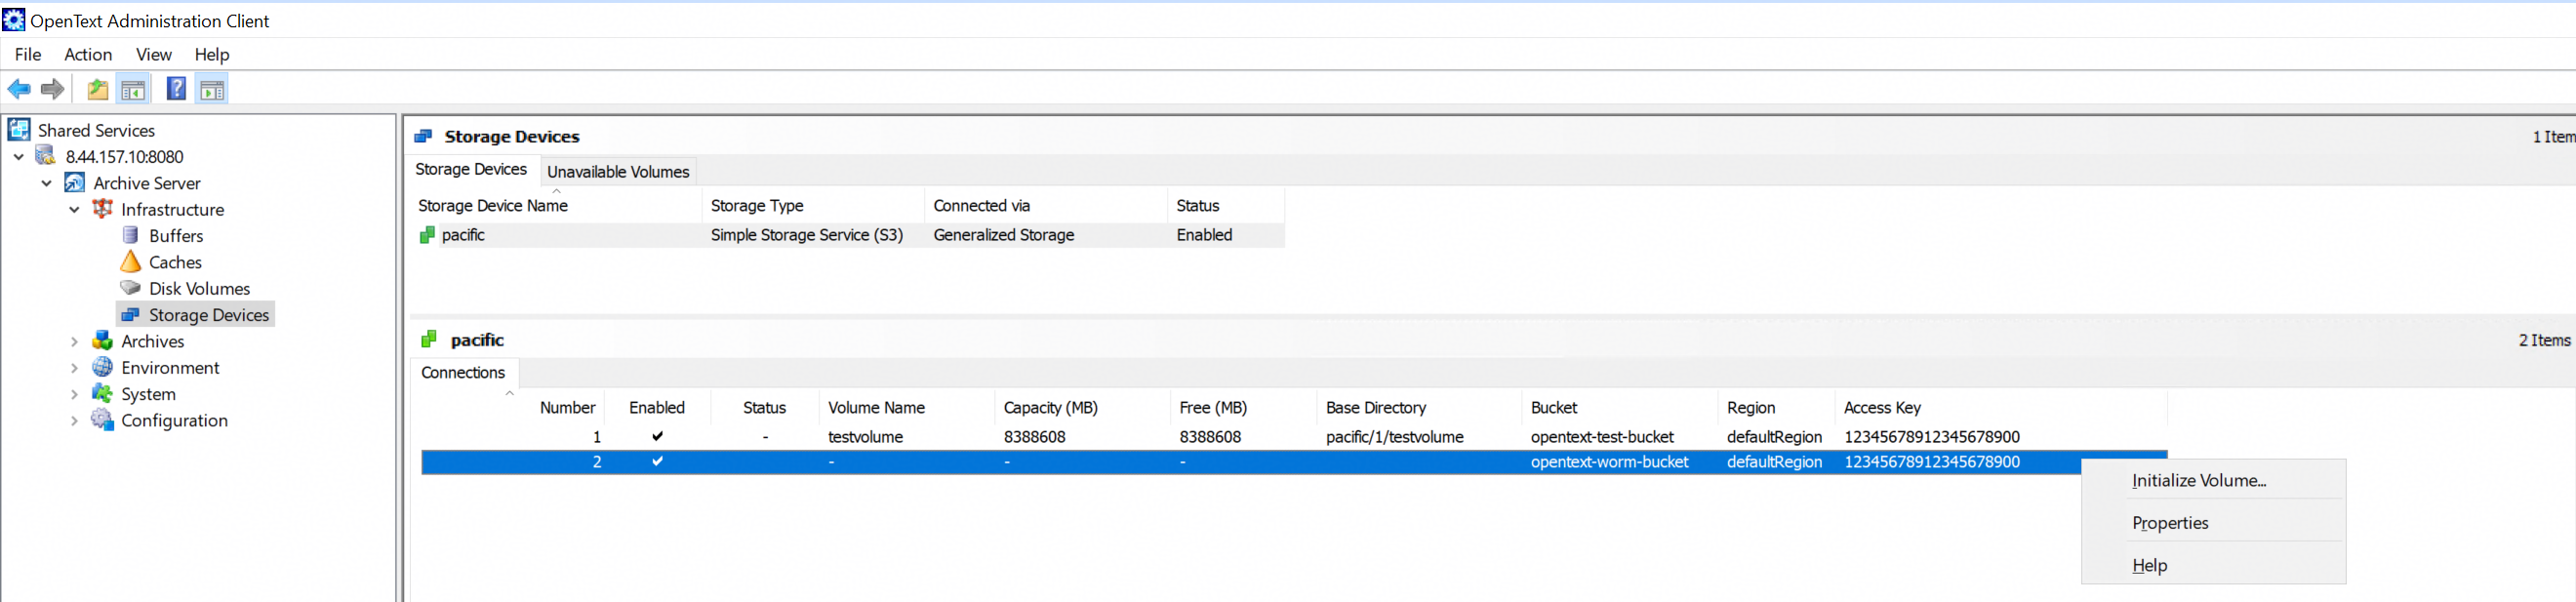Click the opentext-test-bucket cell

[x=1602, y=436]
